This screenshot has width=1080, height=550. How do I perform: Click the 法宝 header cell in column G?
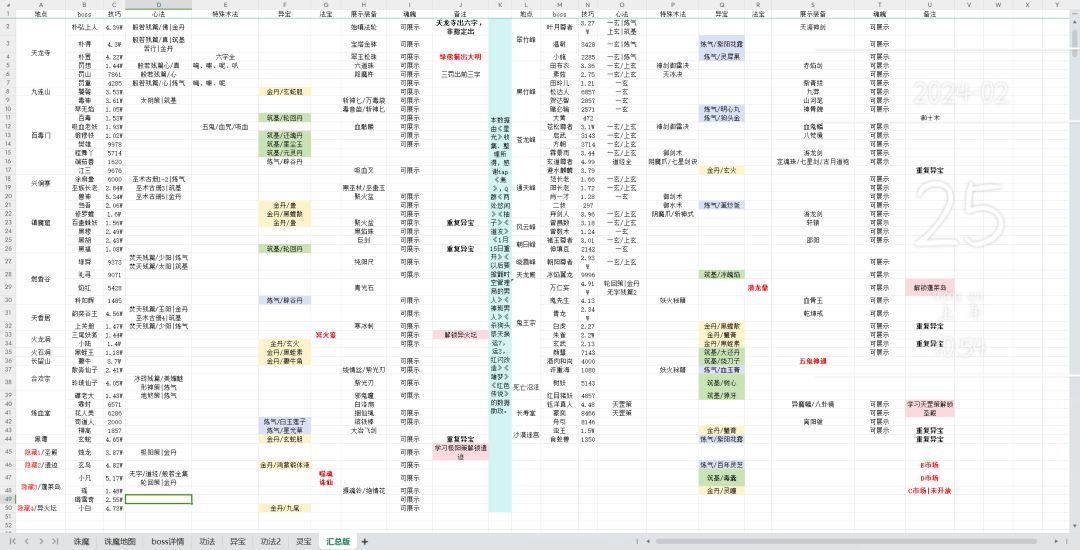point(326,14)
